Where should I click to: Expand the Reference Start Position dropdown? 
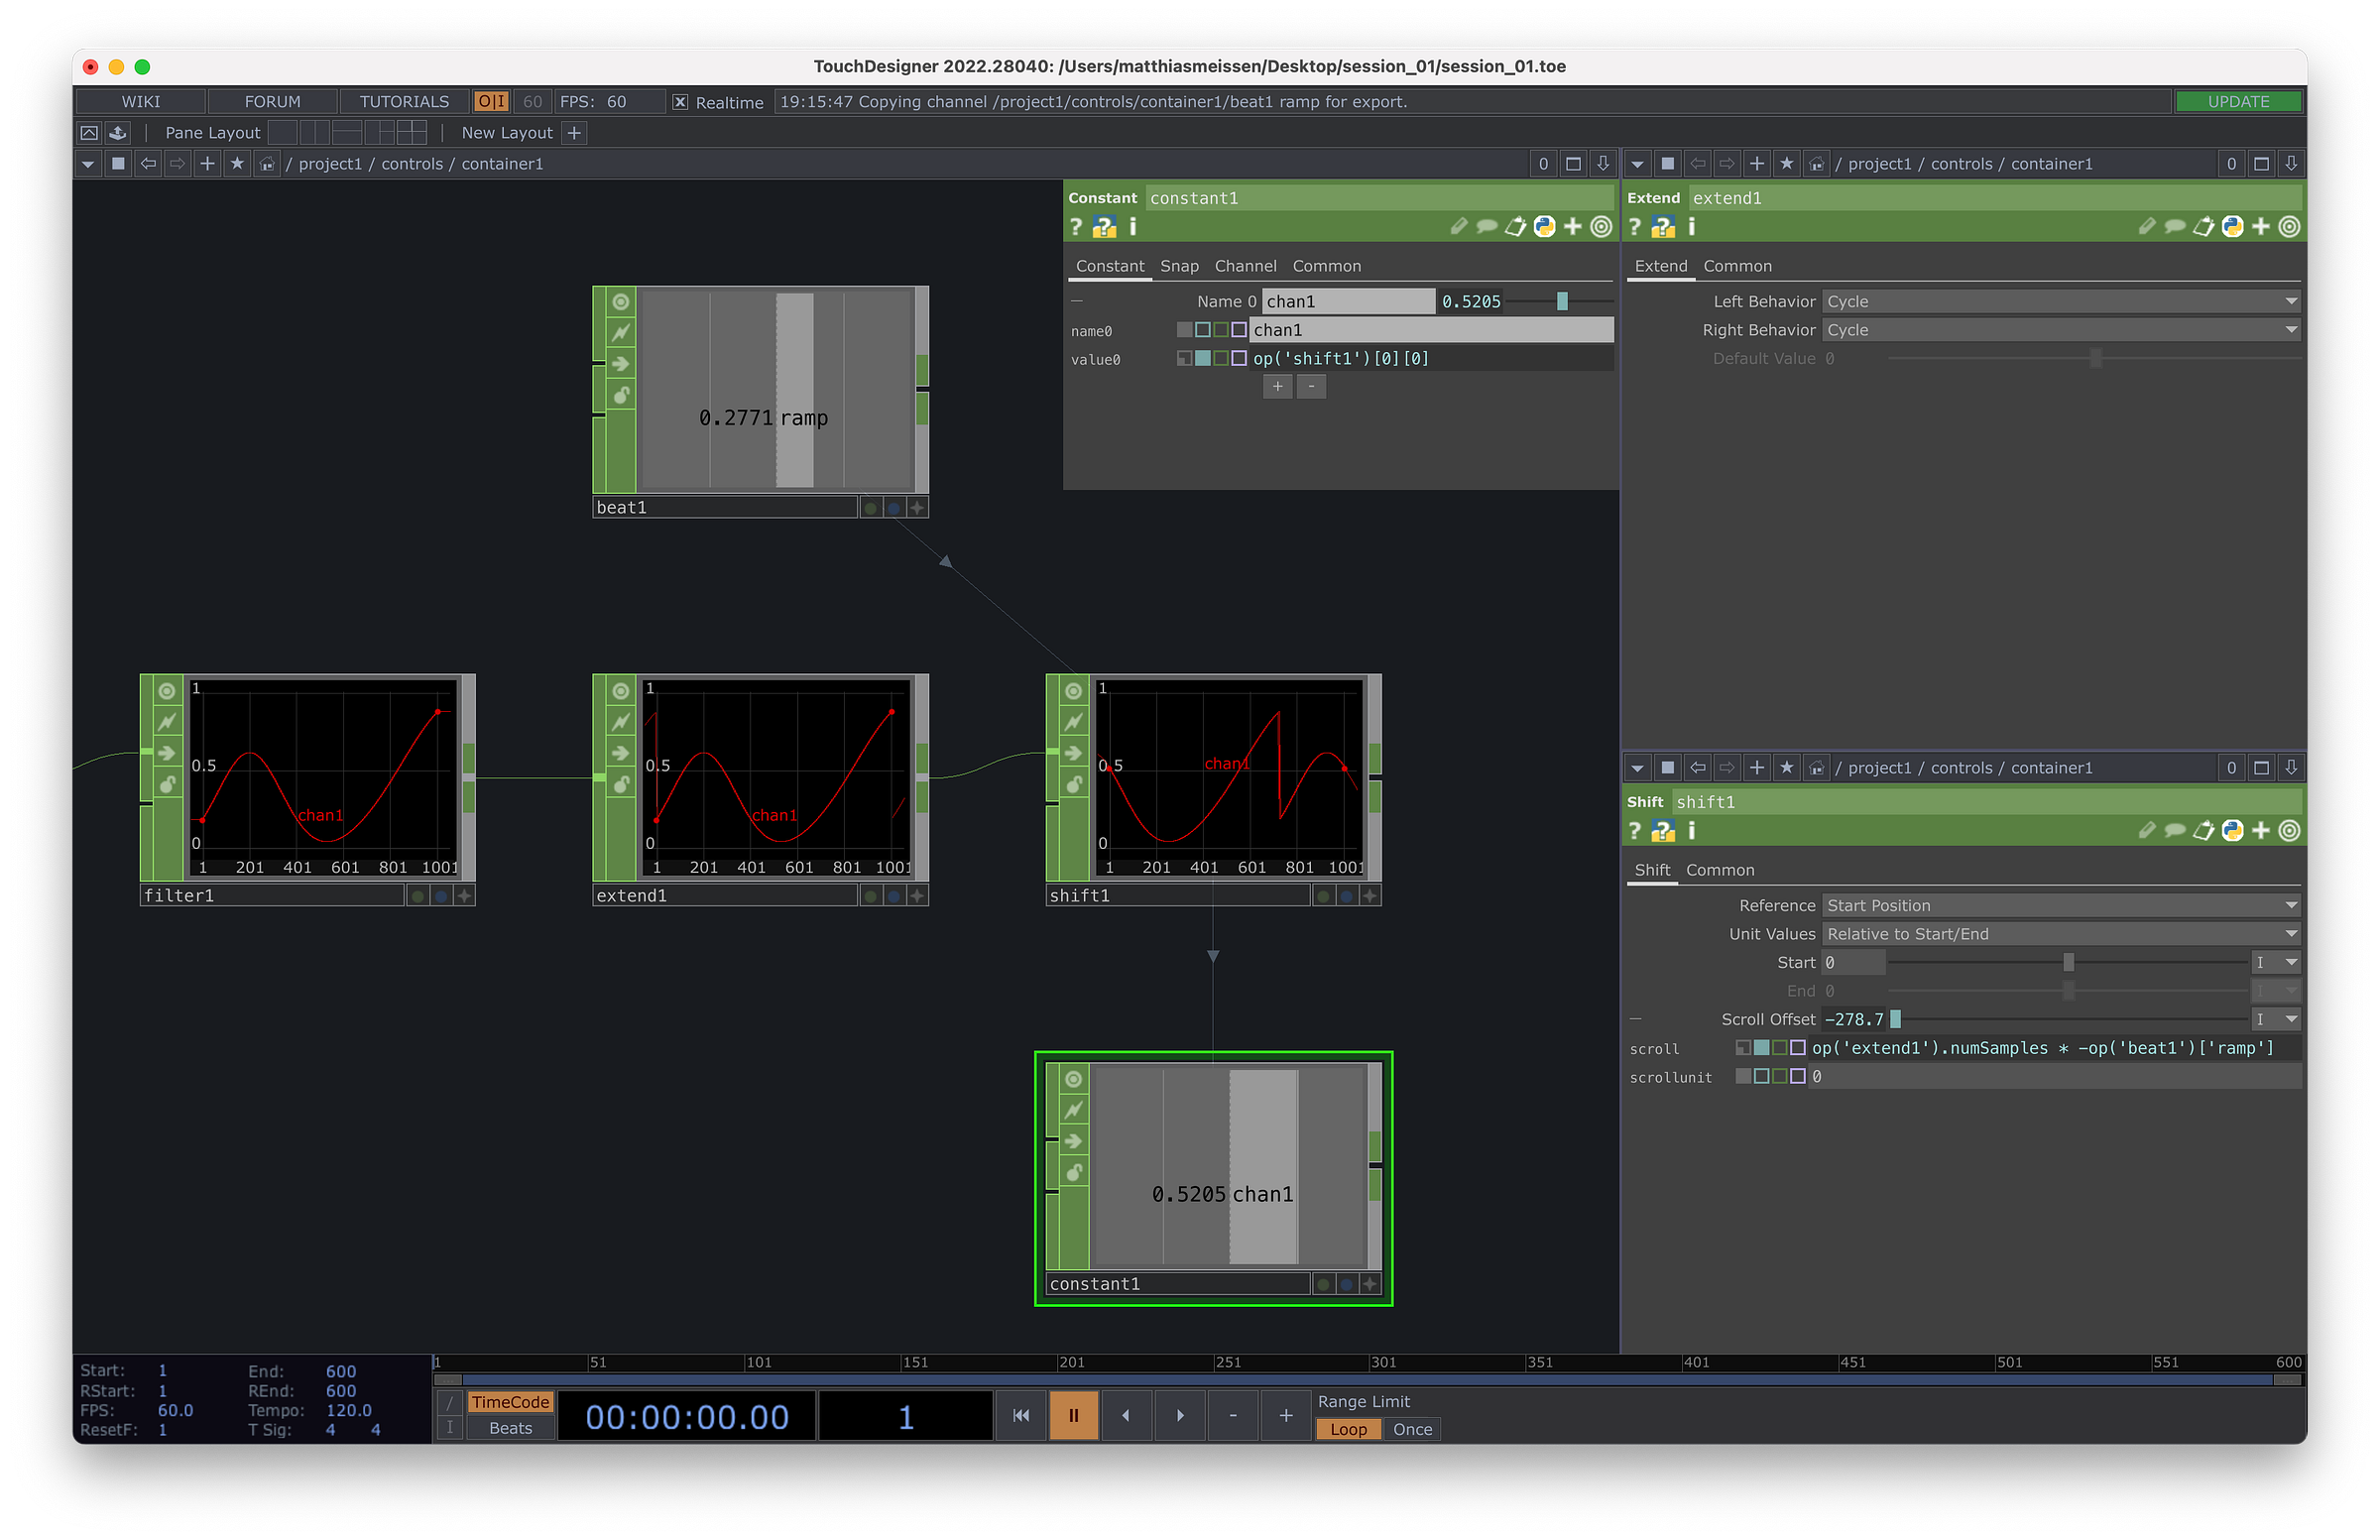pos(2060,905)
